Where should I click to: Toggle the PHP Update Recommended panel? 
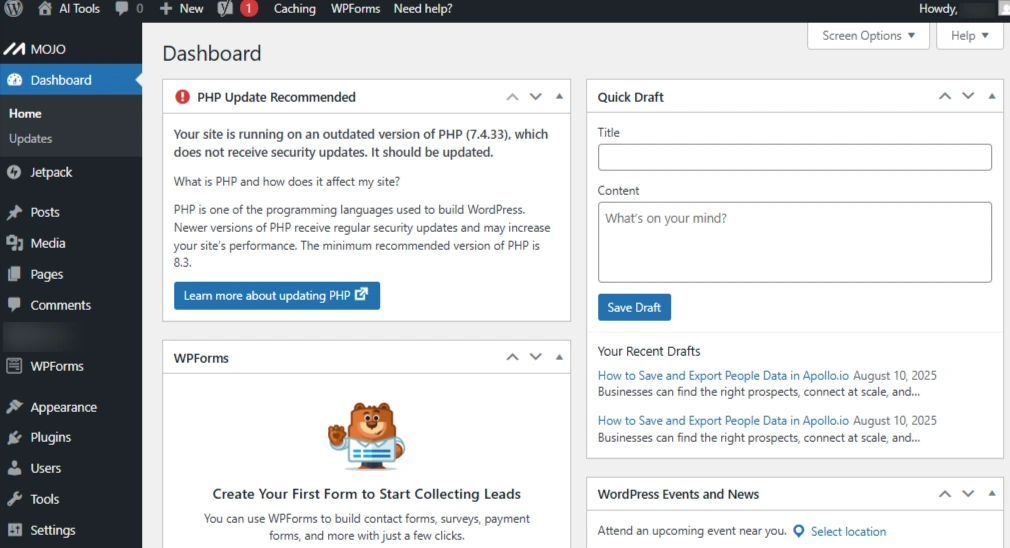[559, 97]
